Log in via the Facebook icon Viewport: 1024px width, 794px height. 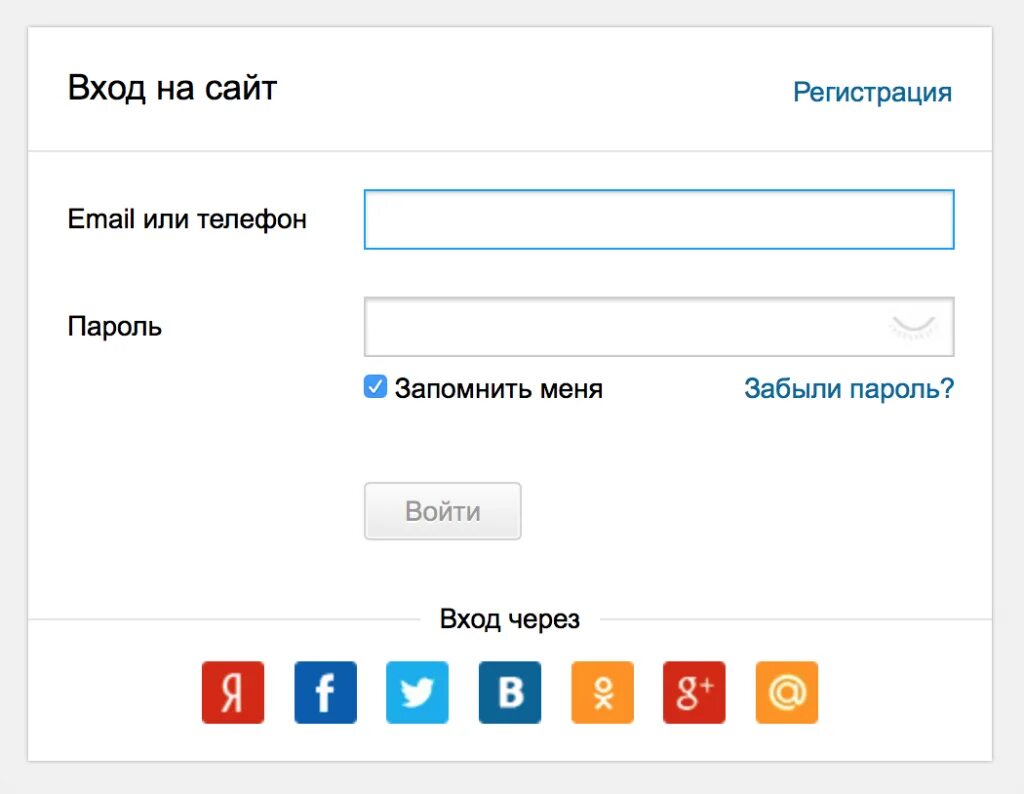click(x=325, y=692)
